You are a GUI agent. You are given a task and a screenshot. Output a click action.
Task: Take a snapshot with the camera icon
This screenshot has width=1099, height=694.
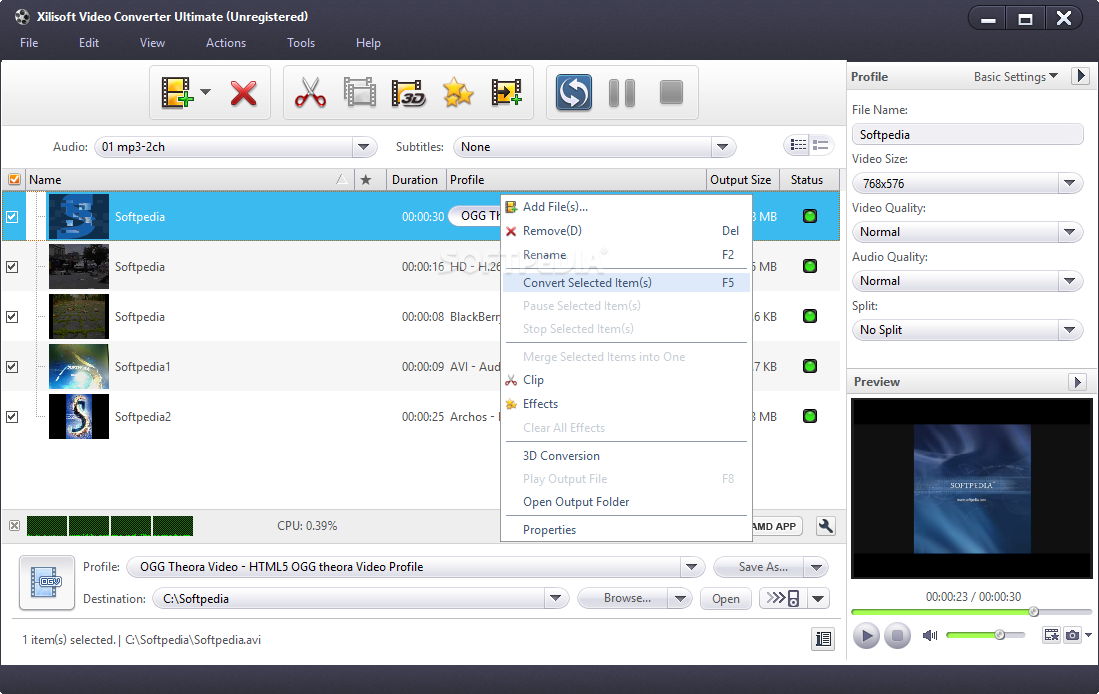click(x=1072, y=635)
